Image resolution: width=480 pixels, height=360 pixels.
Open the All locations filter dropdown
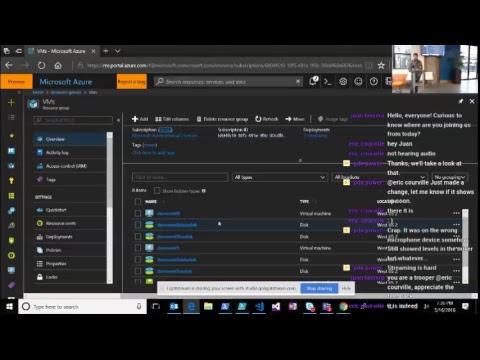pyautogui.click(x=379, y=177)
